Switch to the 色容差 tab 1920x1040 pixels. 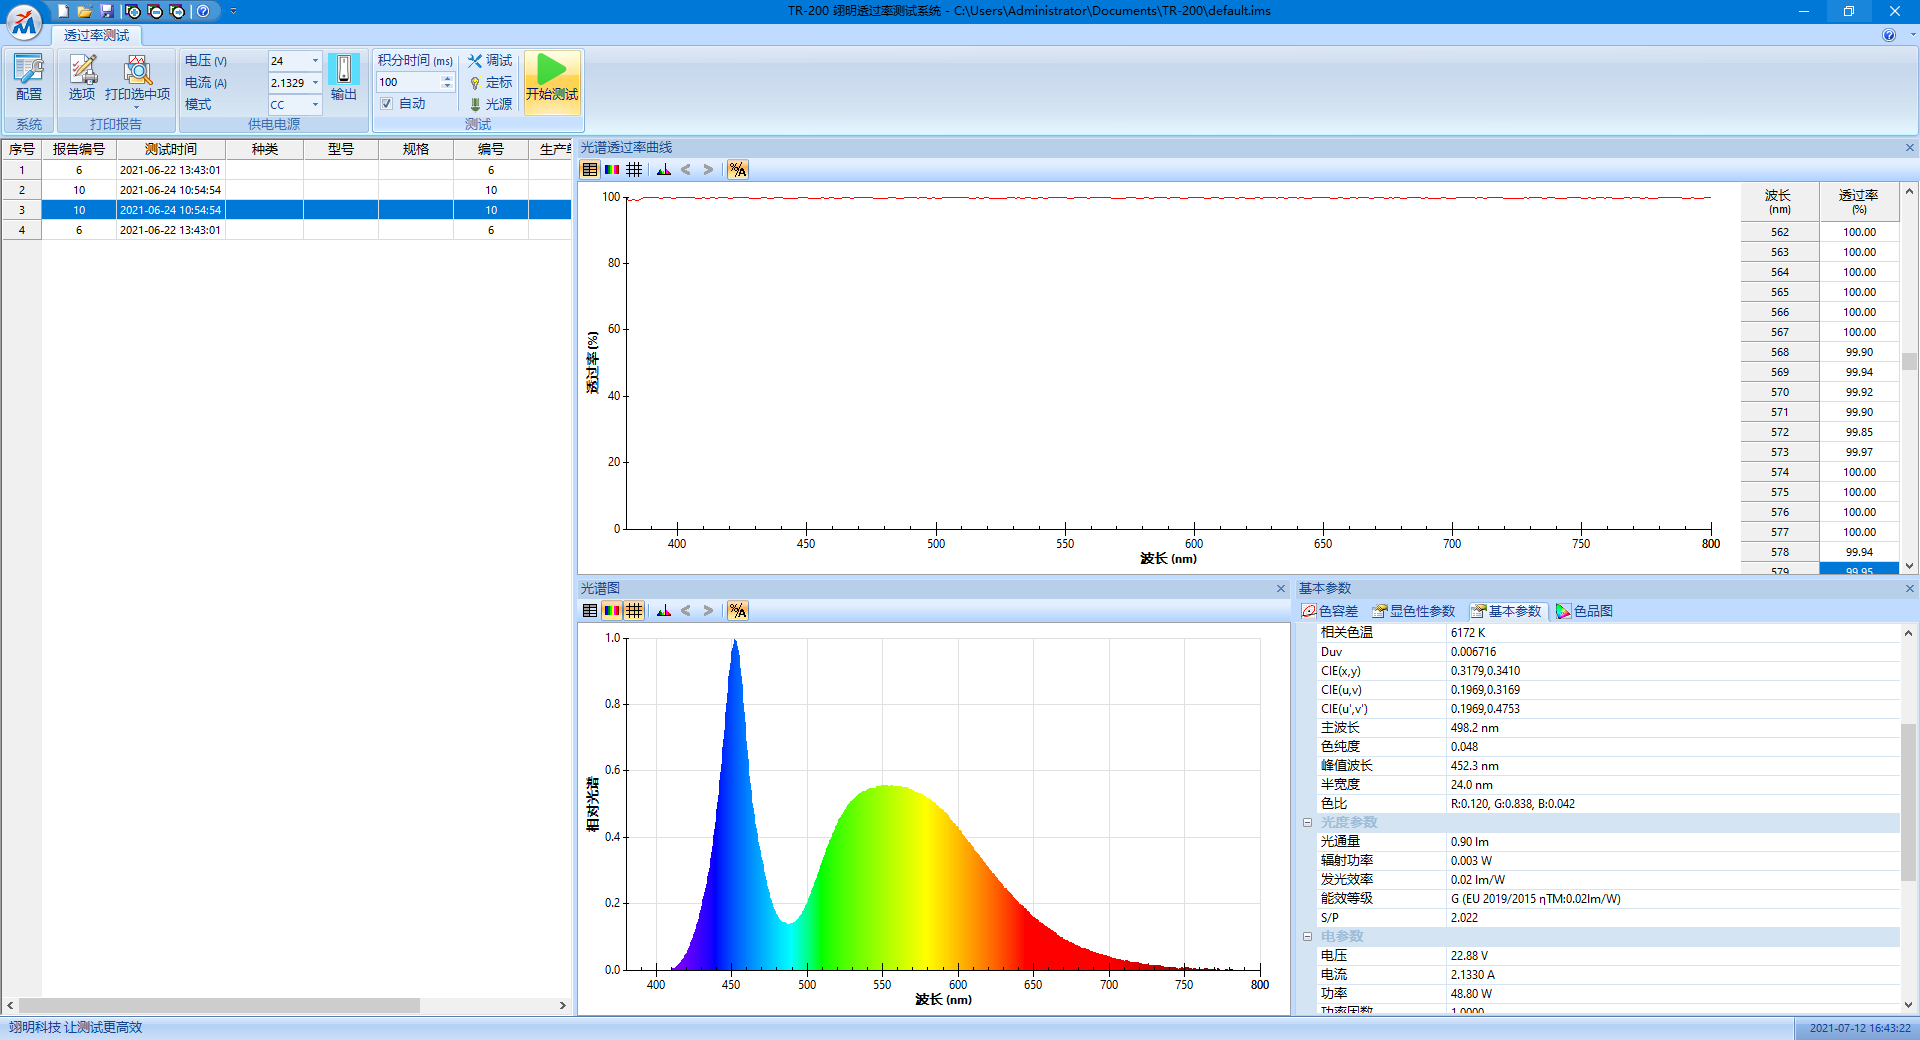click(1330, 611)
